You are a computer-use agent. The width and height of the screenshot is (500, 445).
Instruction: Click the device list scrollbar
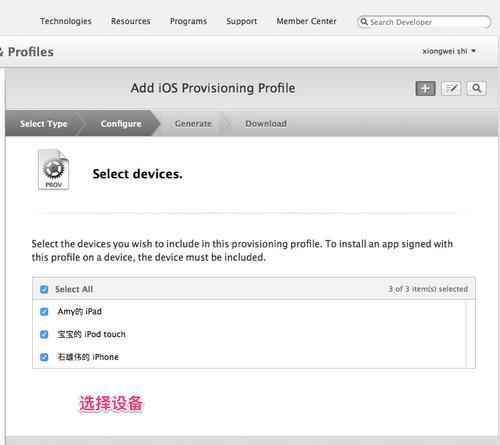470,334
